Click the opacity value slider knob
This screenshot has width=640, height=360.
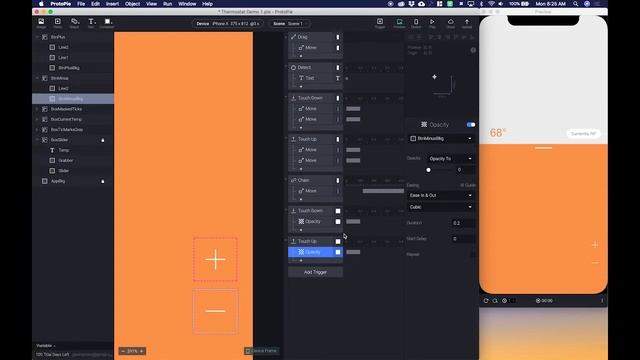point(428,170)
